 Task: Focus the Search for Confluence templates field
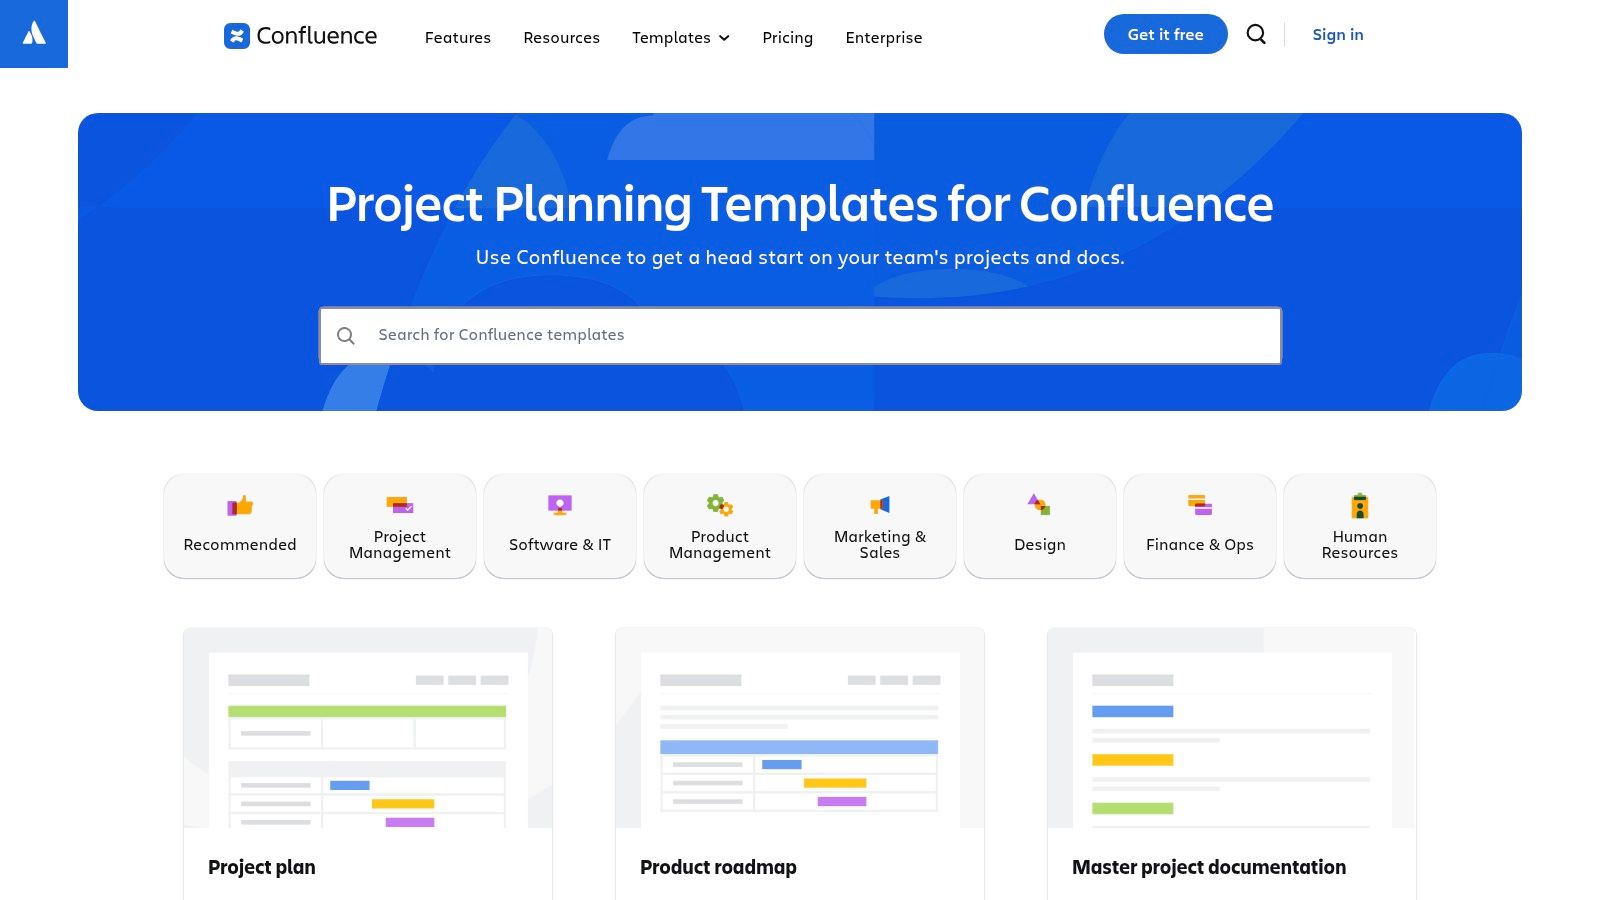tap(800, 336)
